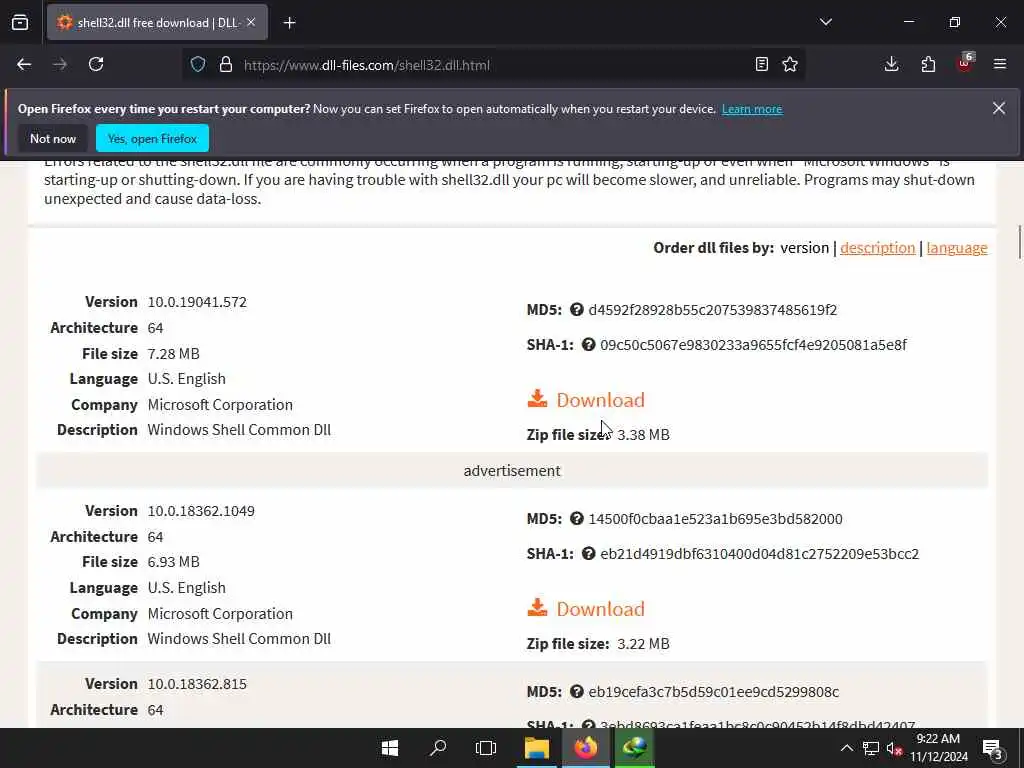Open network status tray icon
Viewport: 1024px width, 768px height.
[871, 748]
